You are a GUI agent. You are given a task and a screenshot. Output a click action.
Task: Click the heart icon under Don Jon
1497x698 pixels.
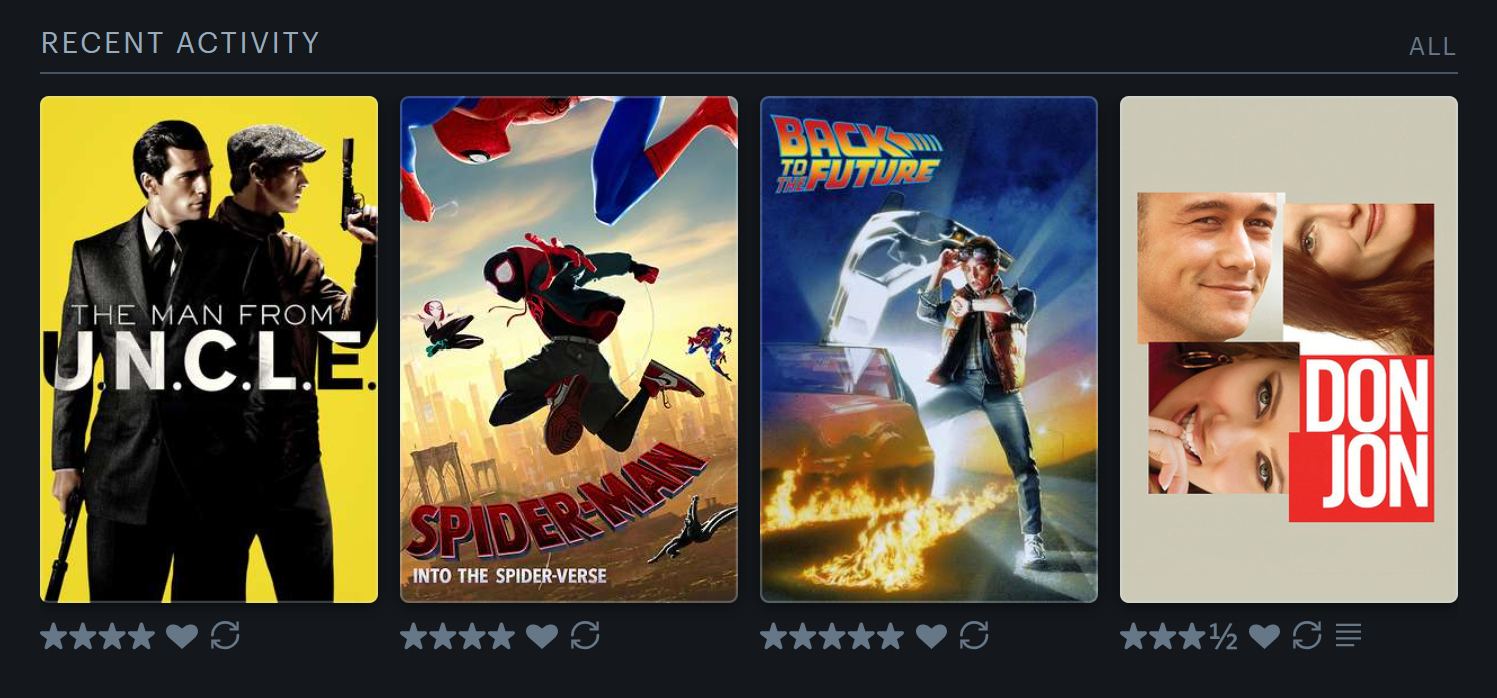point(1264,636)
